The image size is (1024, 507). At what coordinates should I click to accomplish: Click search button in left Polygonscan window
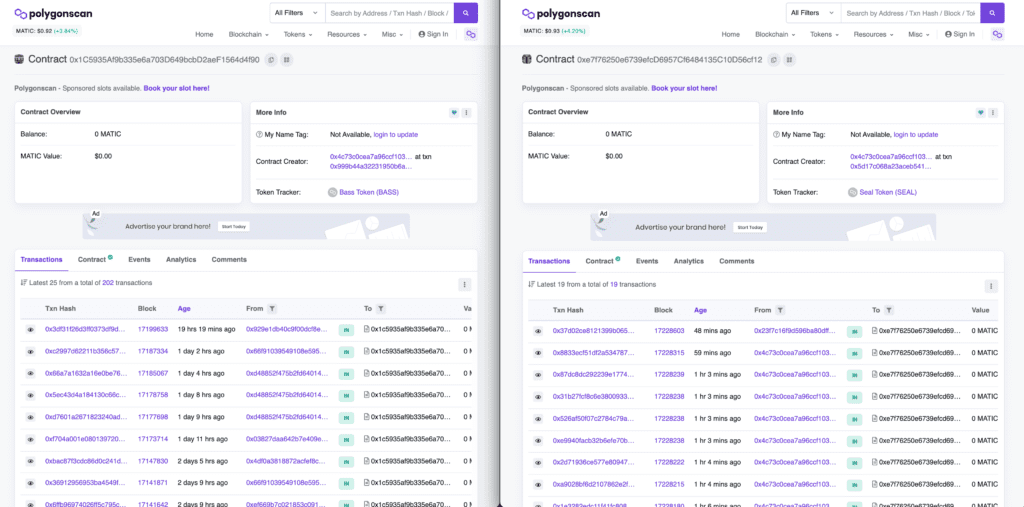click(x=466, y=12)
